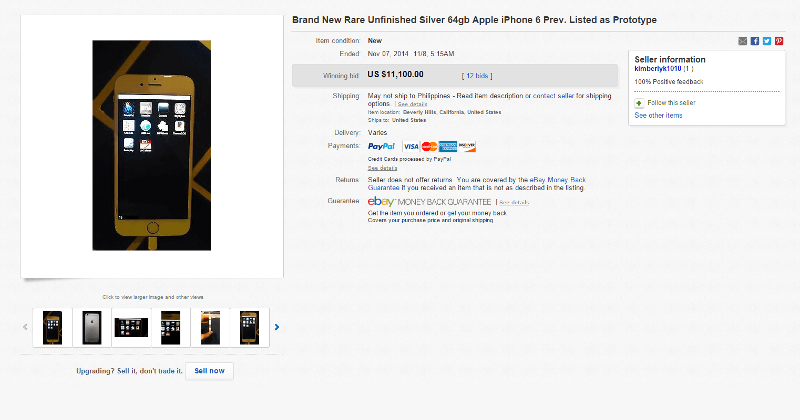Pin listing on Pinterest
The image size is (800, 420).
[778, 41]
